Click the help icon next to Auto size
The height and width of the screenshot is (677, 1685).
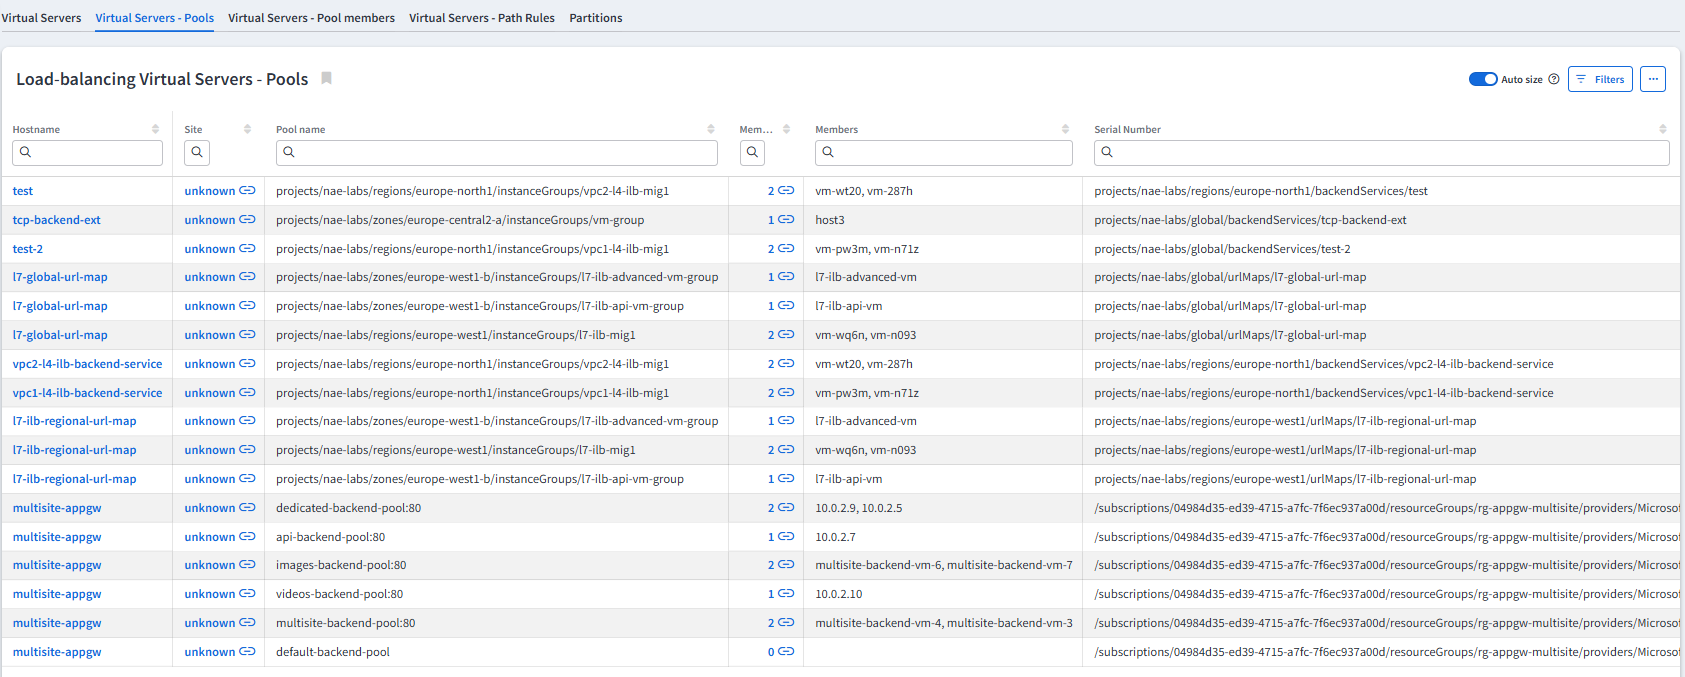coord(1553,79)
